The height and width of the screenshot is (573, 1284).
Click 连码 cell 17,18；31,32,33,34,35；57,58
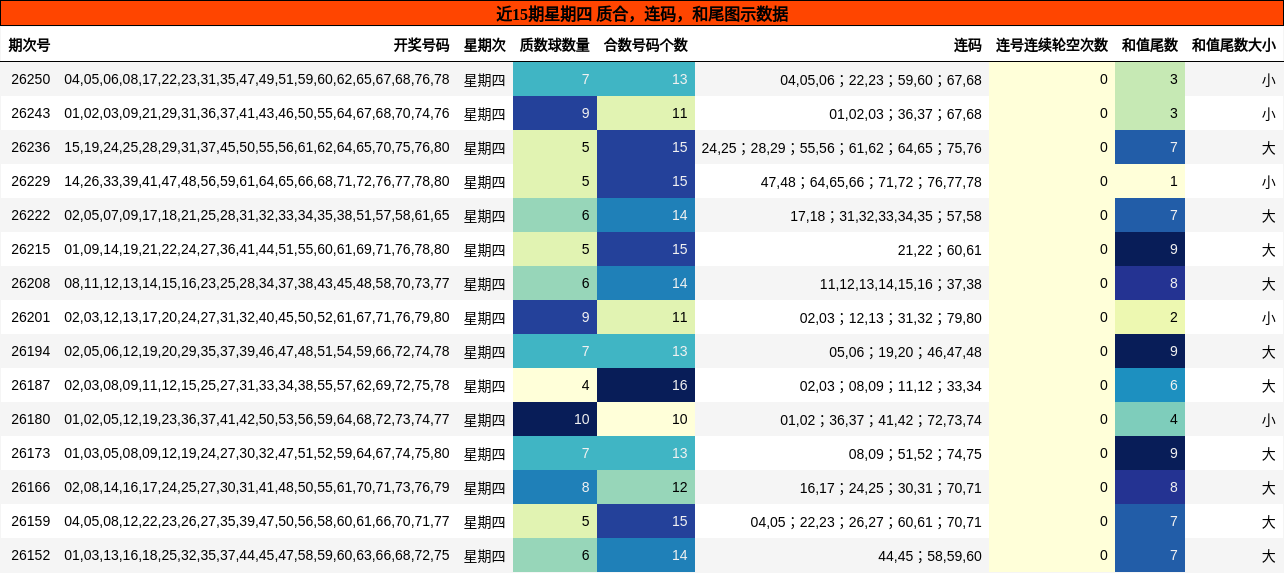click(886, 215)
